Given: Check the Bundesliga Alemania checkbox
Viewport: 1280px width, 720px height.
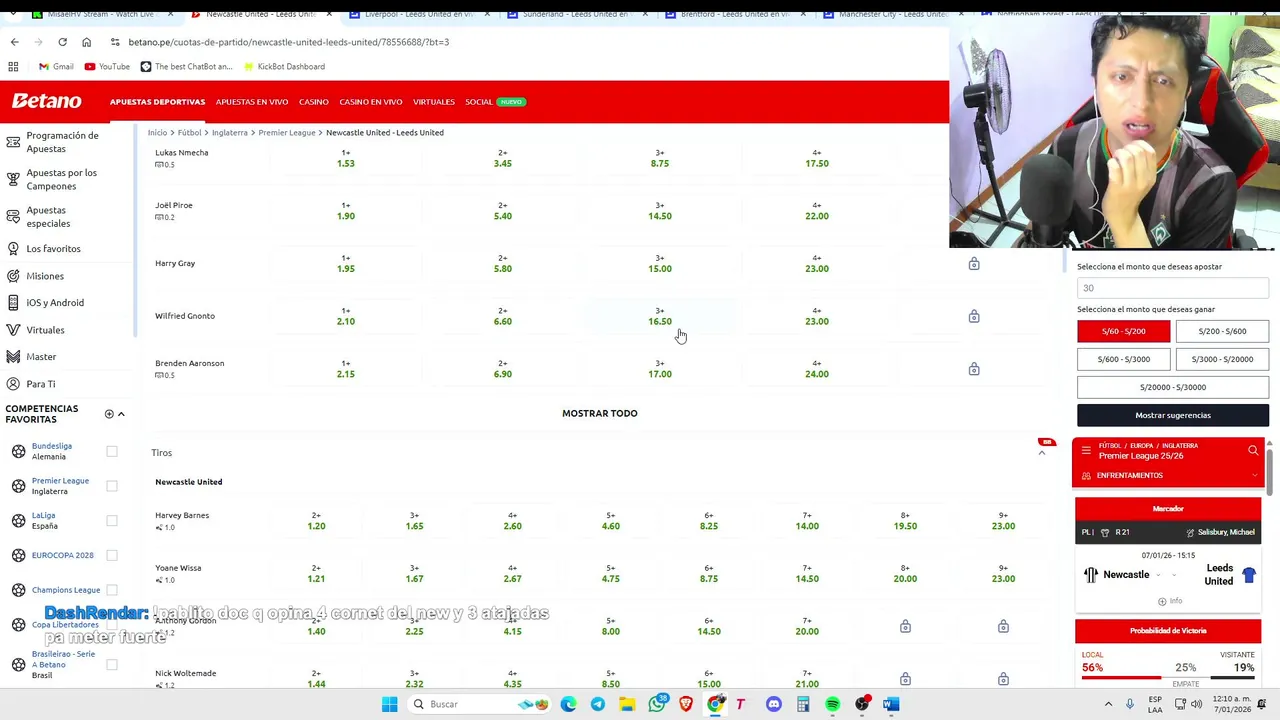Looking at the screenshot, I should coord(112,451).
